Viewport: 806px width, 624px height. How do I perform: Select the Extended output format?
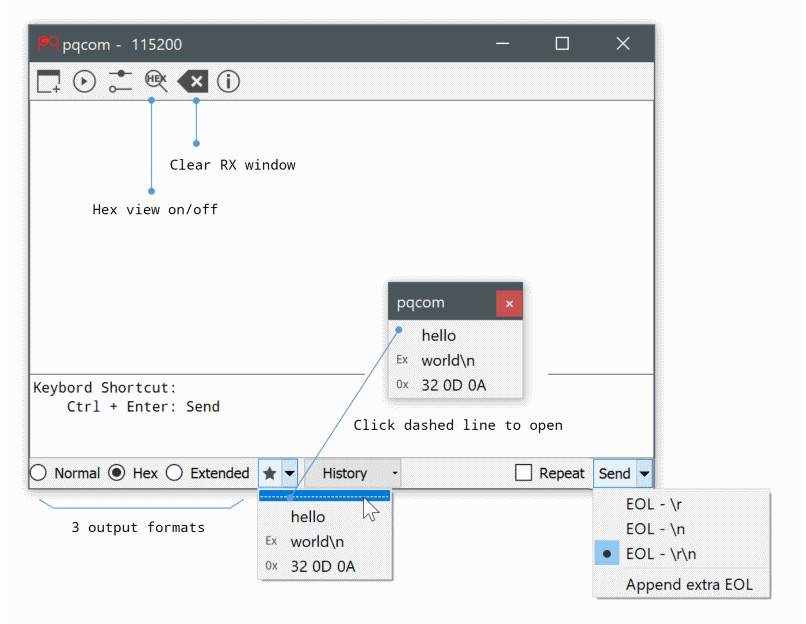pyautogui.click(x=208, y=473)
